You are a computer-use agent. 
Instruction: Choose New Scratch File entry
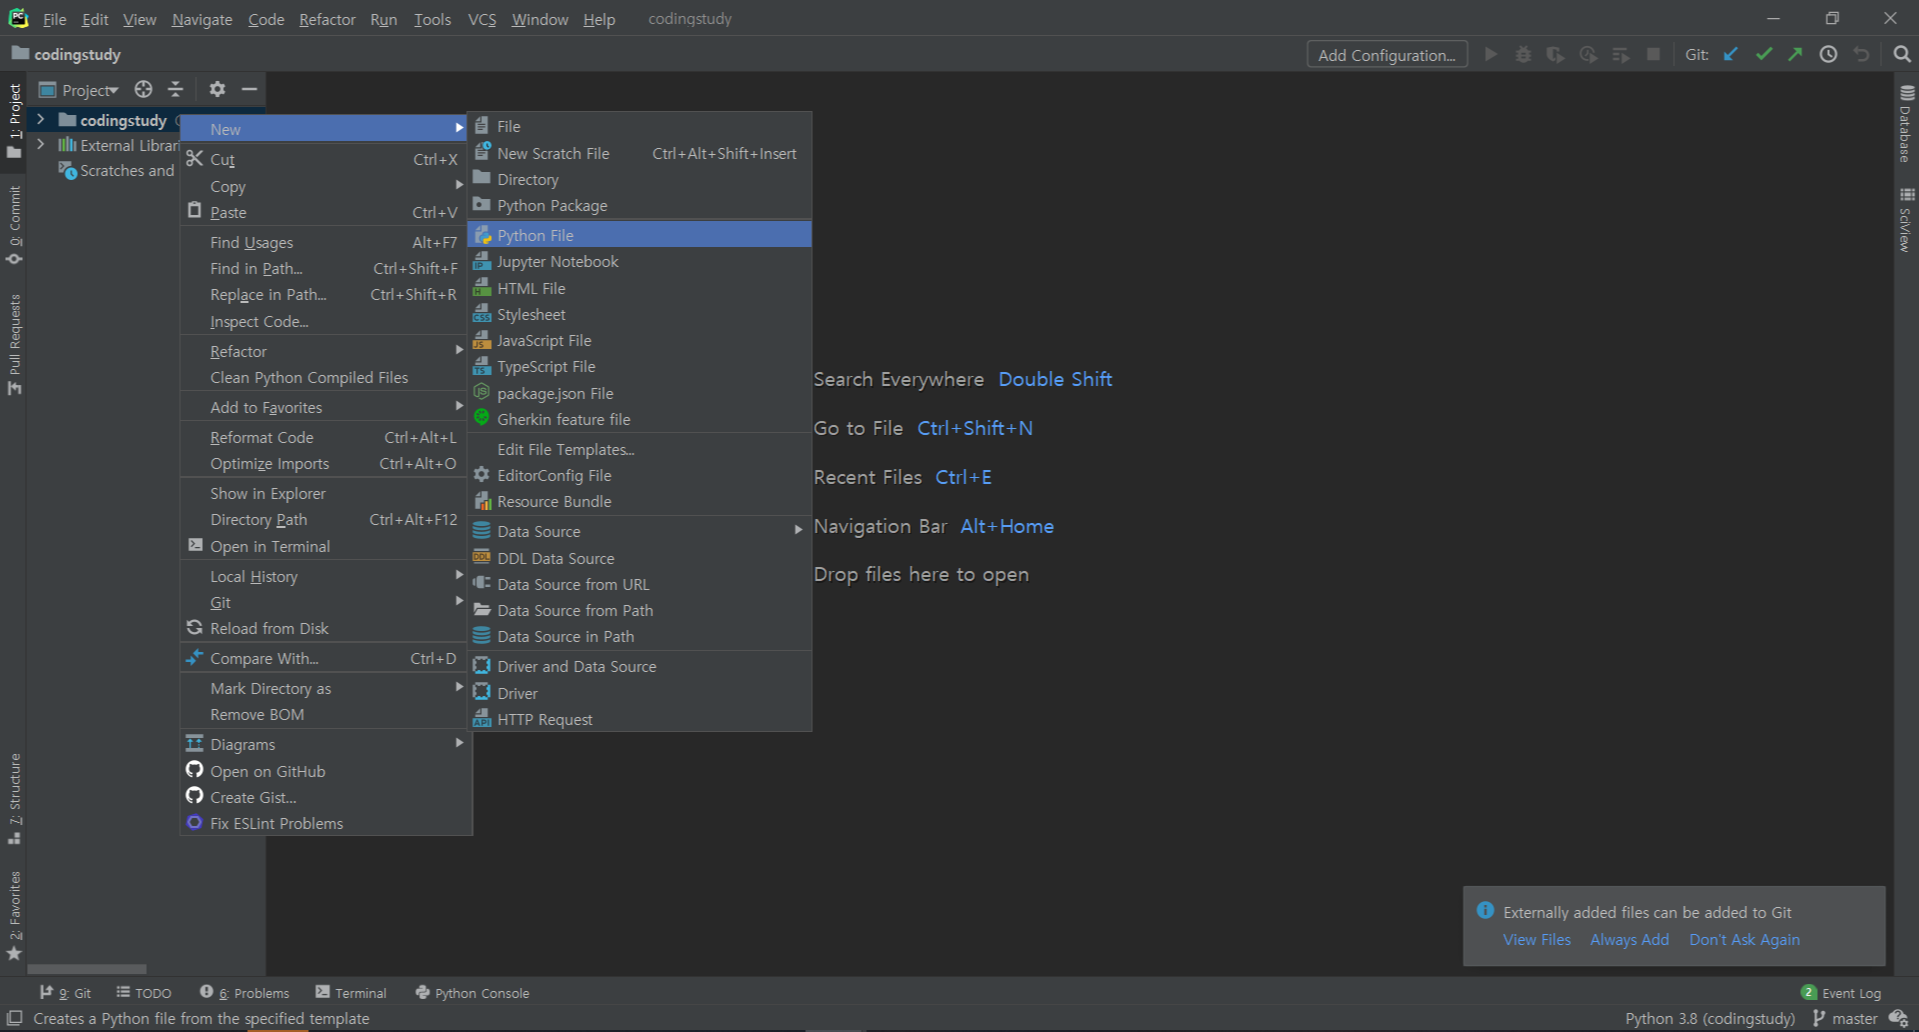640,153
